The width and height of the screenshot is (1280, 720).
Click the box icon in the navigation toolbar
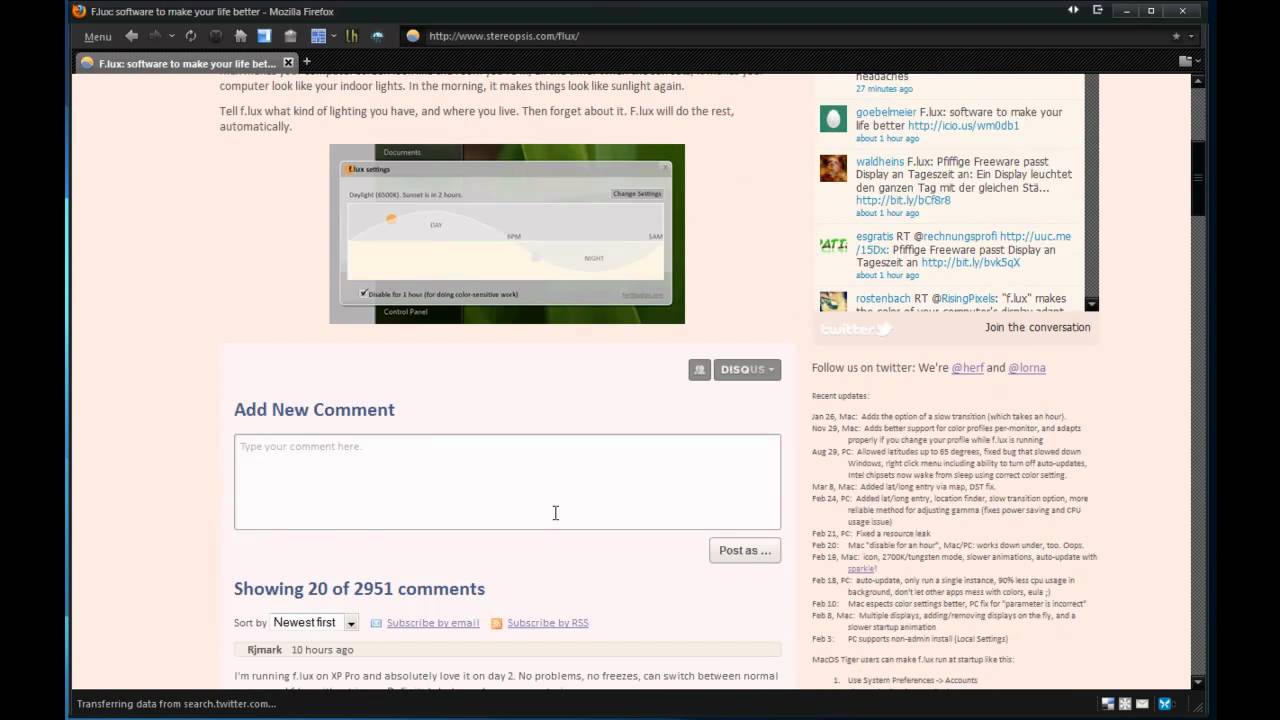pos(290,36)
